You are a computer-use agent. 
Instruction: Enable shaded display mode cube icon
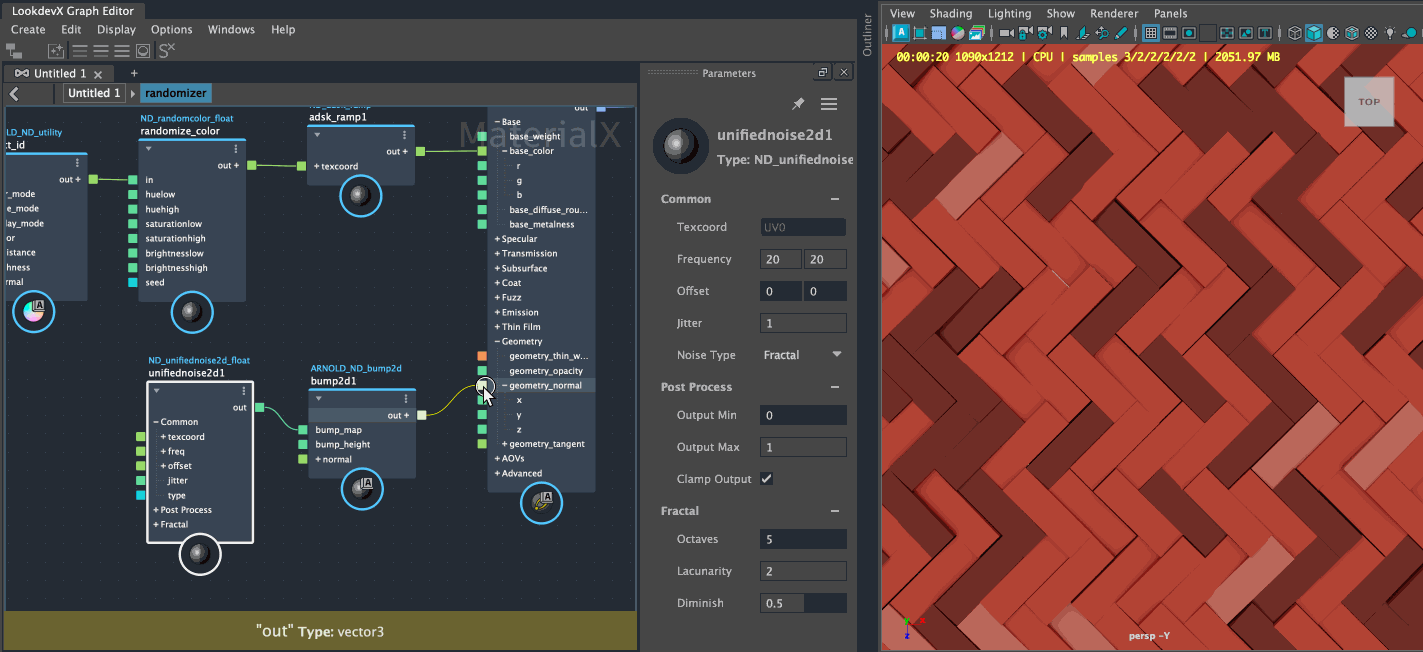tap(1315, 32)
